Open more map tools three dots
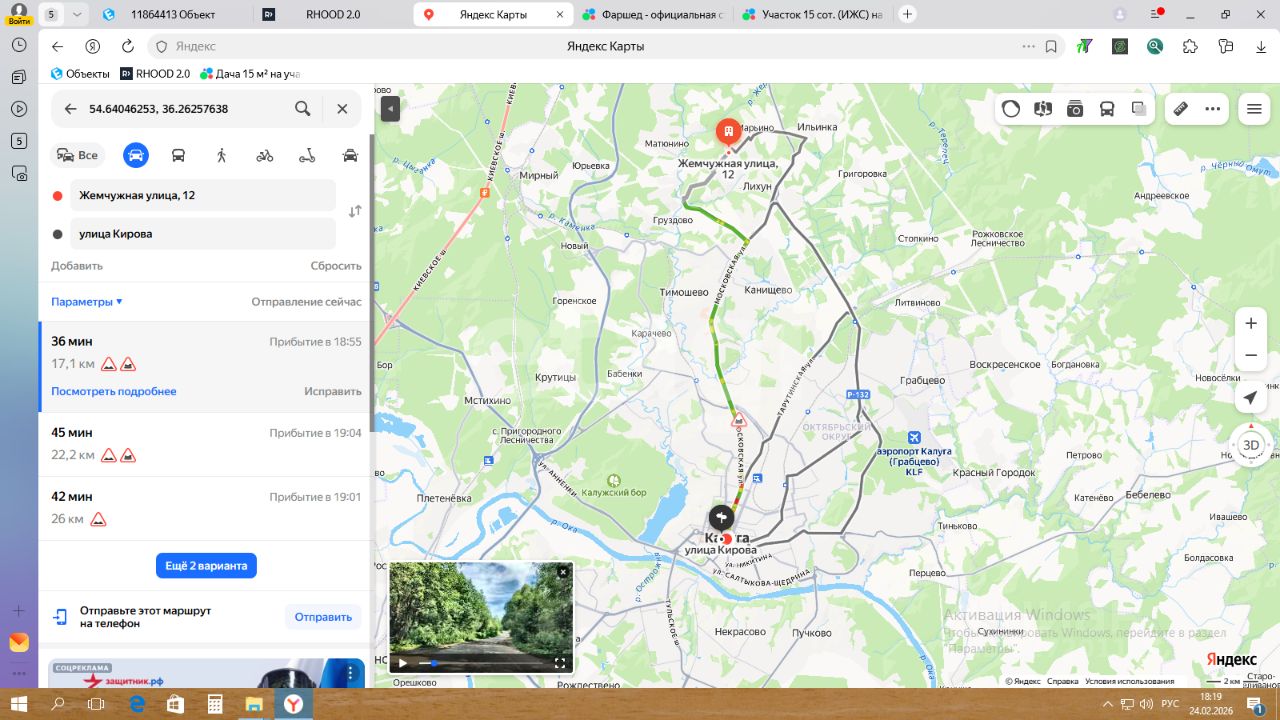This screenshot has width=1280, height=720. (1213, 109)
